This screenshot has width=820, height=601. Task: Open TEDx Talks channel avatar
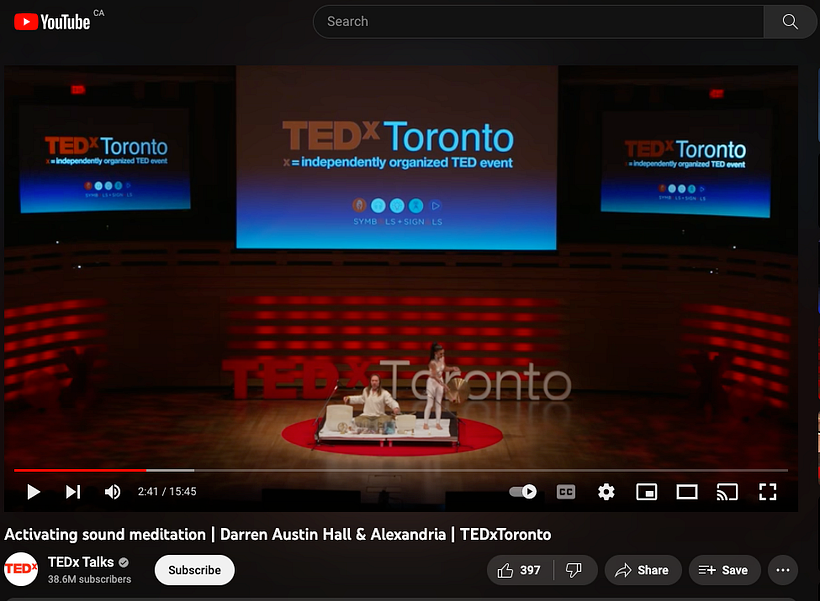21,569
